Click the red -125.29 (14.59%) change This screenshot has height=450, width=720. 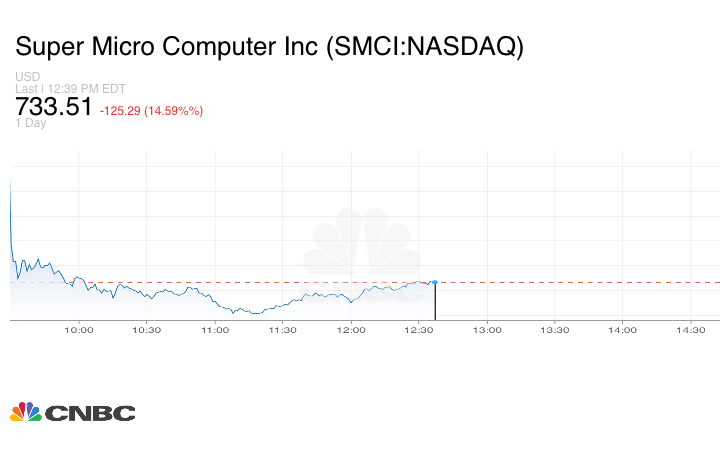[151, 110]
